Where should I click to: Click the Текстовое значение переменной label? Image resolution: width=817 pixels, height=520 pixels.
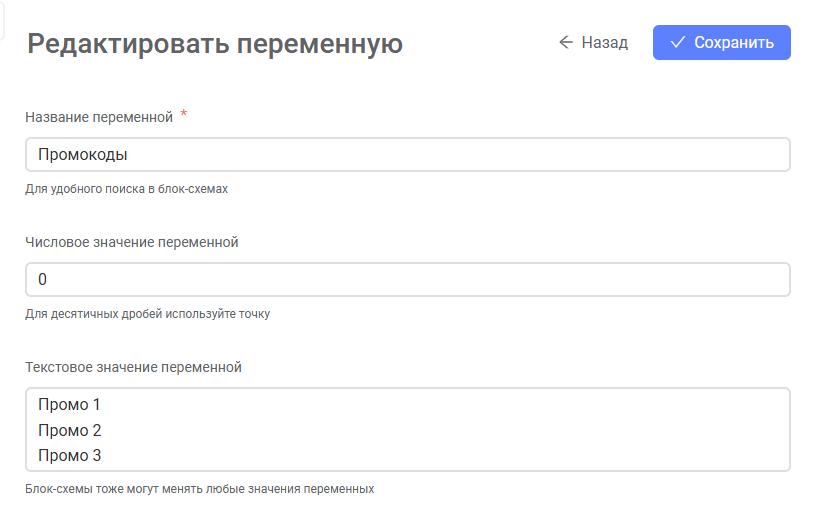133,367
